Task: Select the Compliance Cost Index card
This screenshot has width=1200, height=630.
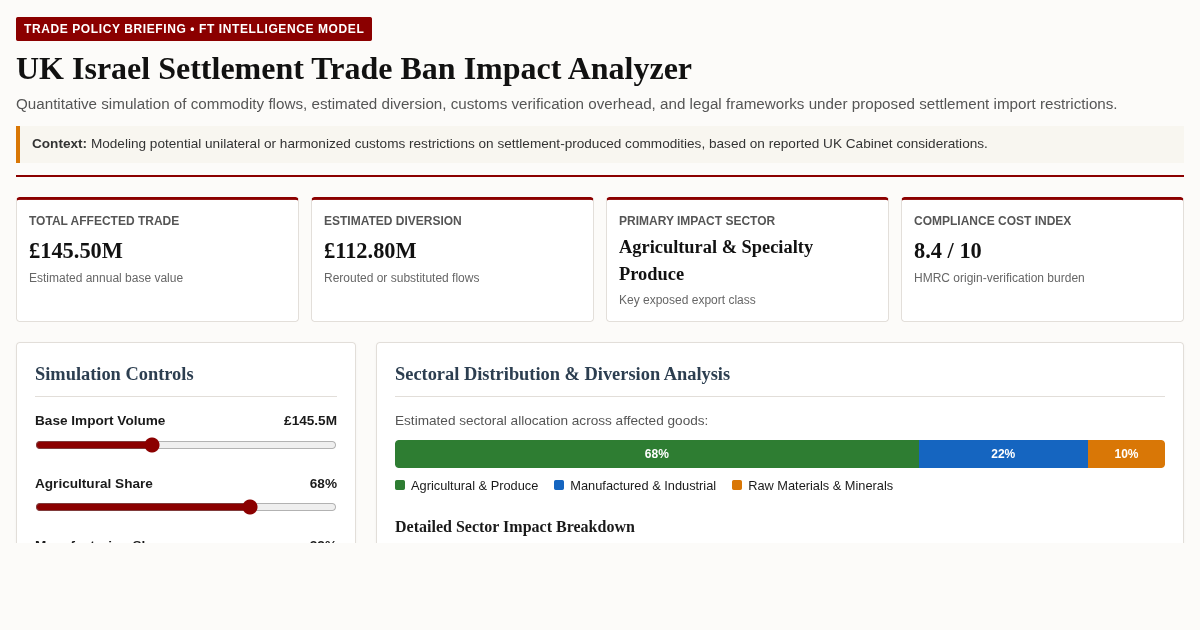Action: 1042,259
